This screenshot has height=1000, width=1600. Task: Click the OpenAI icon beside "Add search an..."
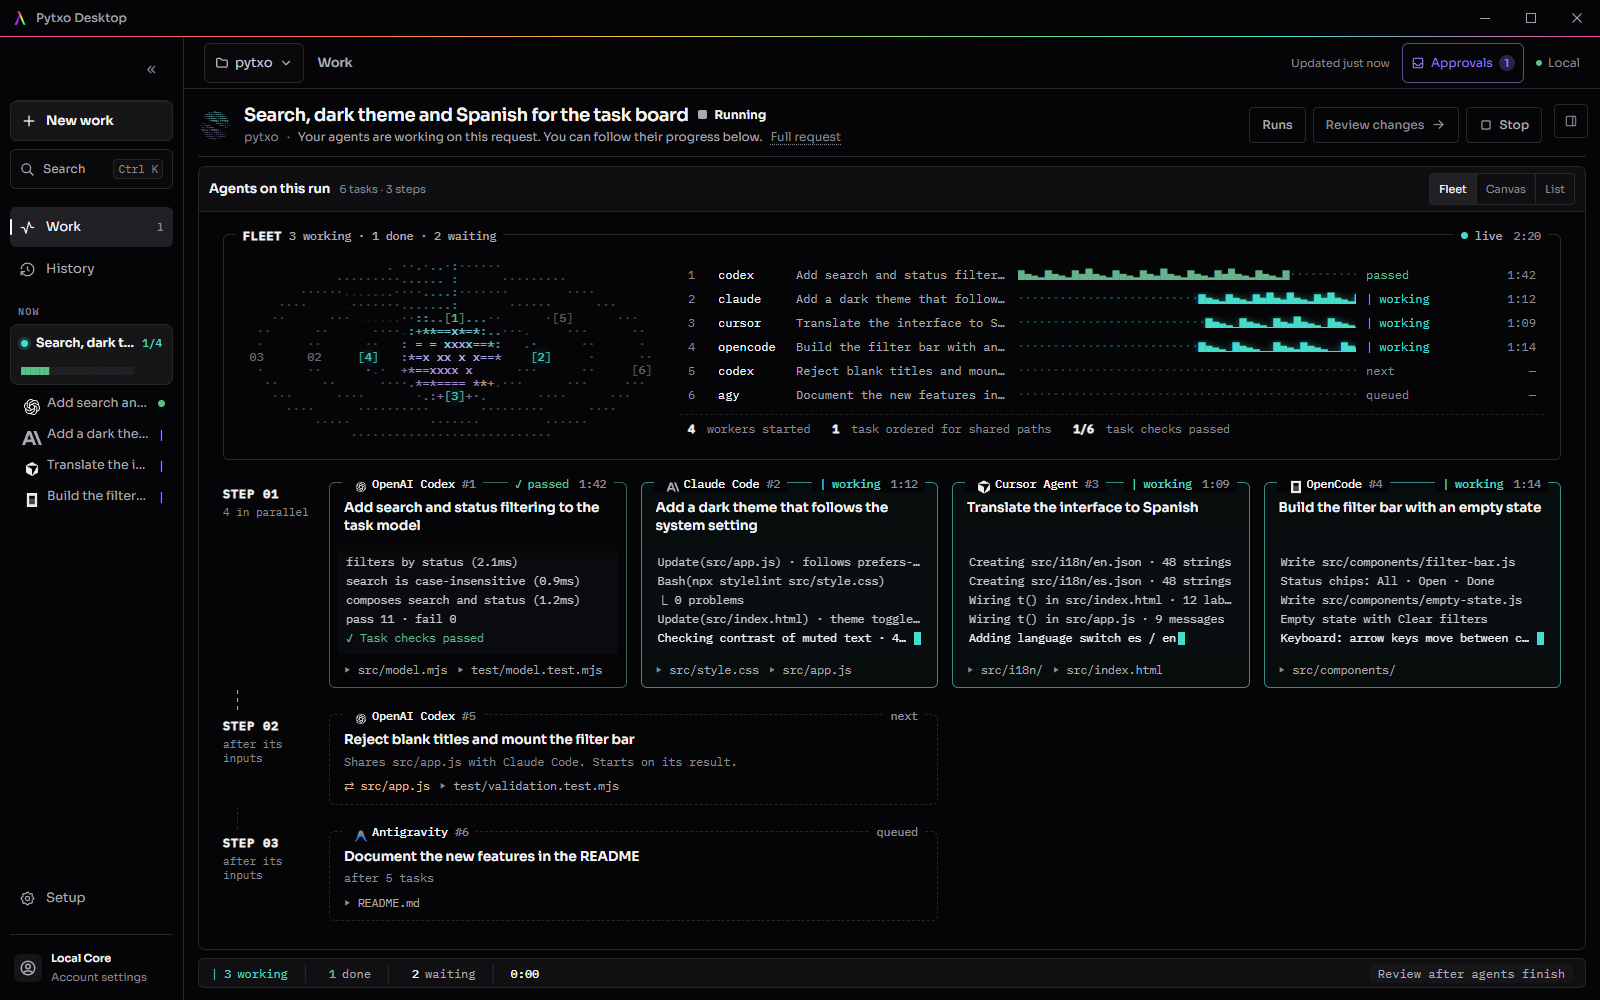click(32, 406)
